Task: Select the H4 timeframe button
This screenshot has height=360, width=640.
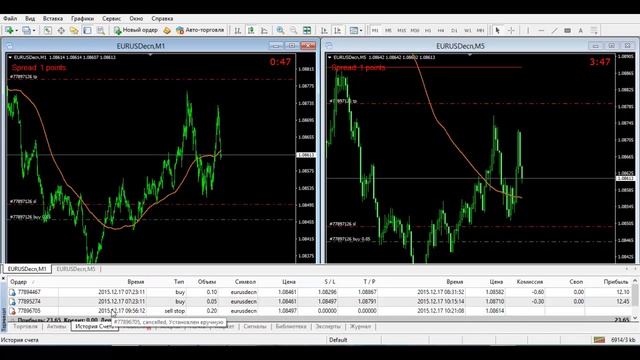Action: click(x=441, y=30)
